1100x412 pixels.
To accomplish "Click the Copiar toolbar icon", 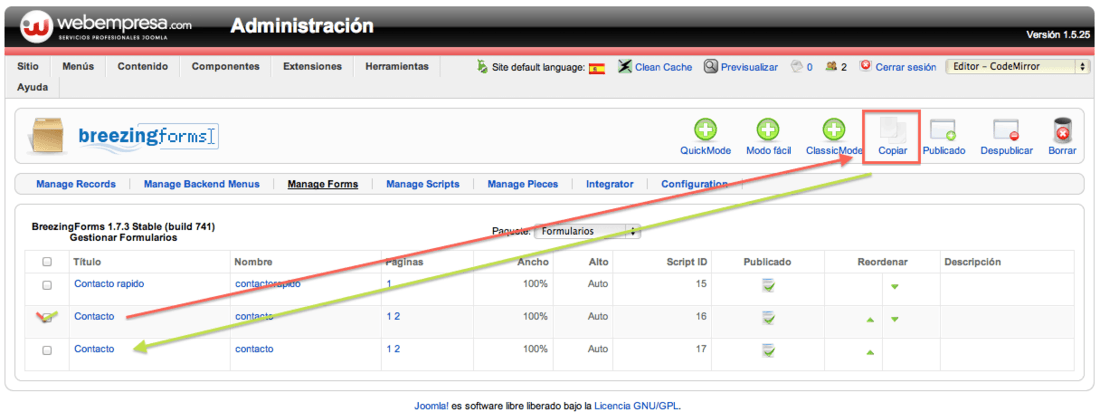I will pyautogui.click(x=892, y=130).
